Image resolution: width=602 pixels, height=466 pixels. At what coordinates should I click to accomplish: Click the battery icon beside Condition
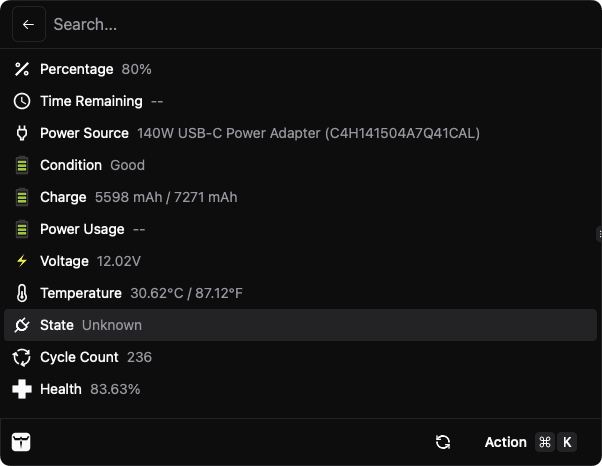coord(22,165)
